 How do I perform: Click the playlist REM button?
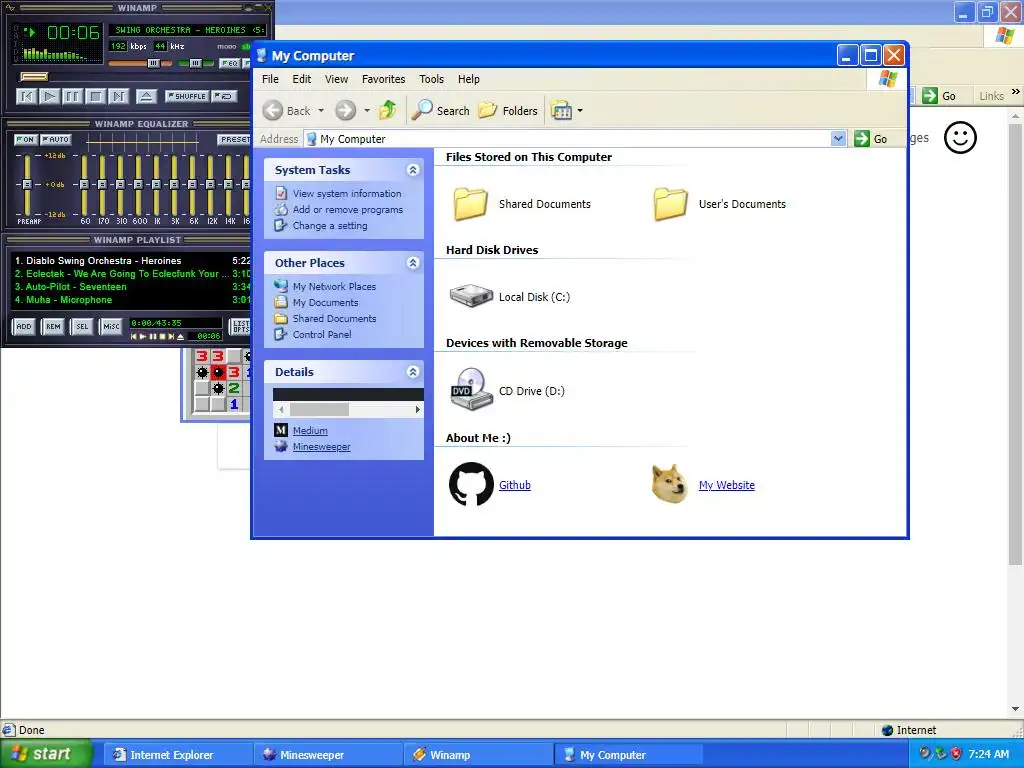click(53, 327)
